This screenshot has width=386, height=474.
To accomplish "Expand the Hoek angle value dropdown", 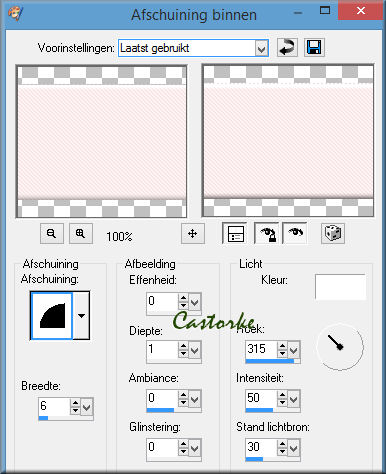I will [293, 350].
